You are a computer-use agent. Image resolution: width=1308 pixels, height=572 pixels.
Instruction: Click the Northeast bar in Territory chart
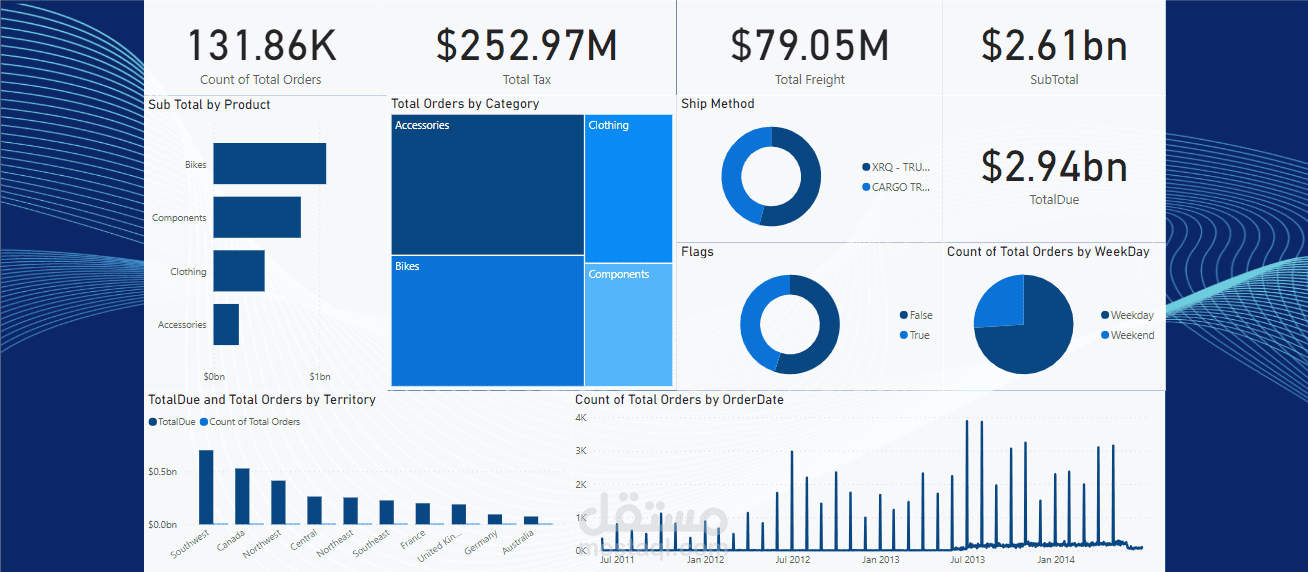(350, 511)
